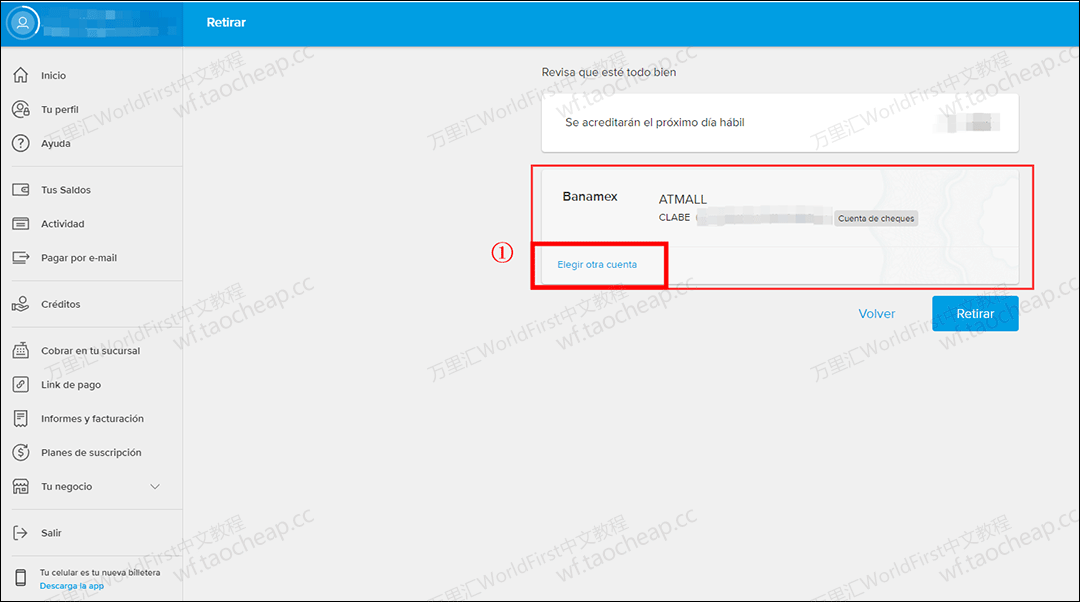
Task: Click the Retirar blue button
Action: (975, 313)
